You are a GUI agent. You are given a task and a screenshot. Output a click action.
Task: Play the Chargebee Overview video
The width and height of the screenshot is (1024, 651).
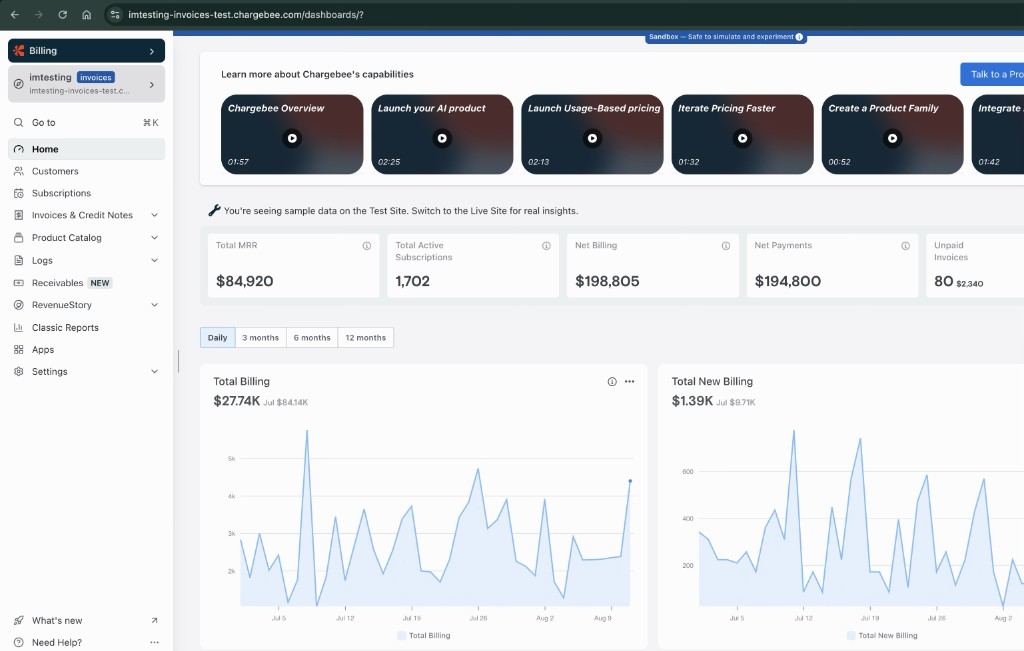pyautogui.click(x=292, y=138)
